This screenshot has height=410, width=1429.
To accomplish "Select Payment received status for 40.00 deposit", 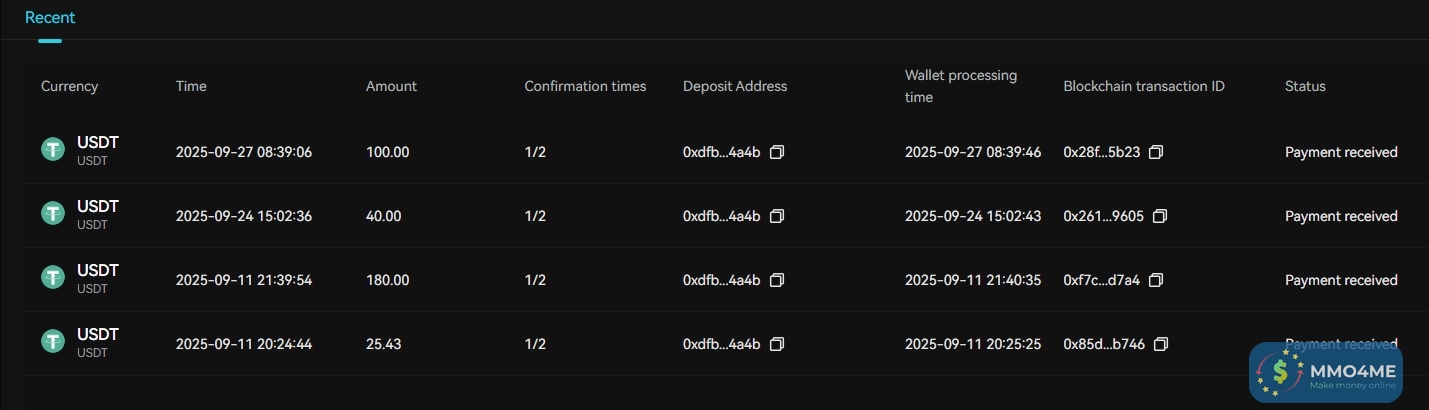I will [1341, 216].
